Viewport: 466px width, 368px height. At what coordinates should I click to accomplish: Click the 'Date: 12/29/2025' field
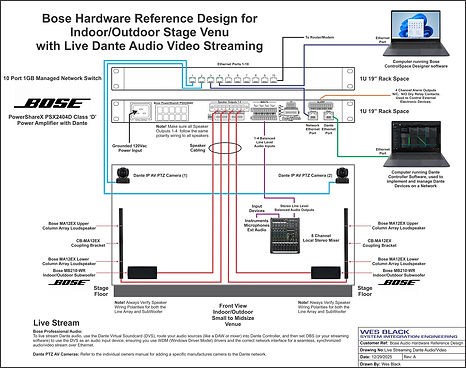point(381,357)
